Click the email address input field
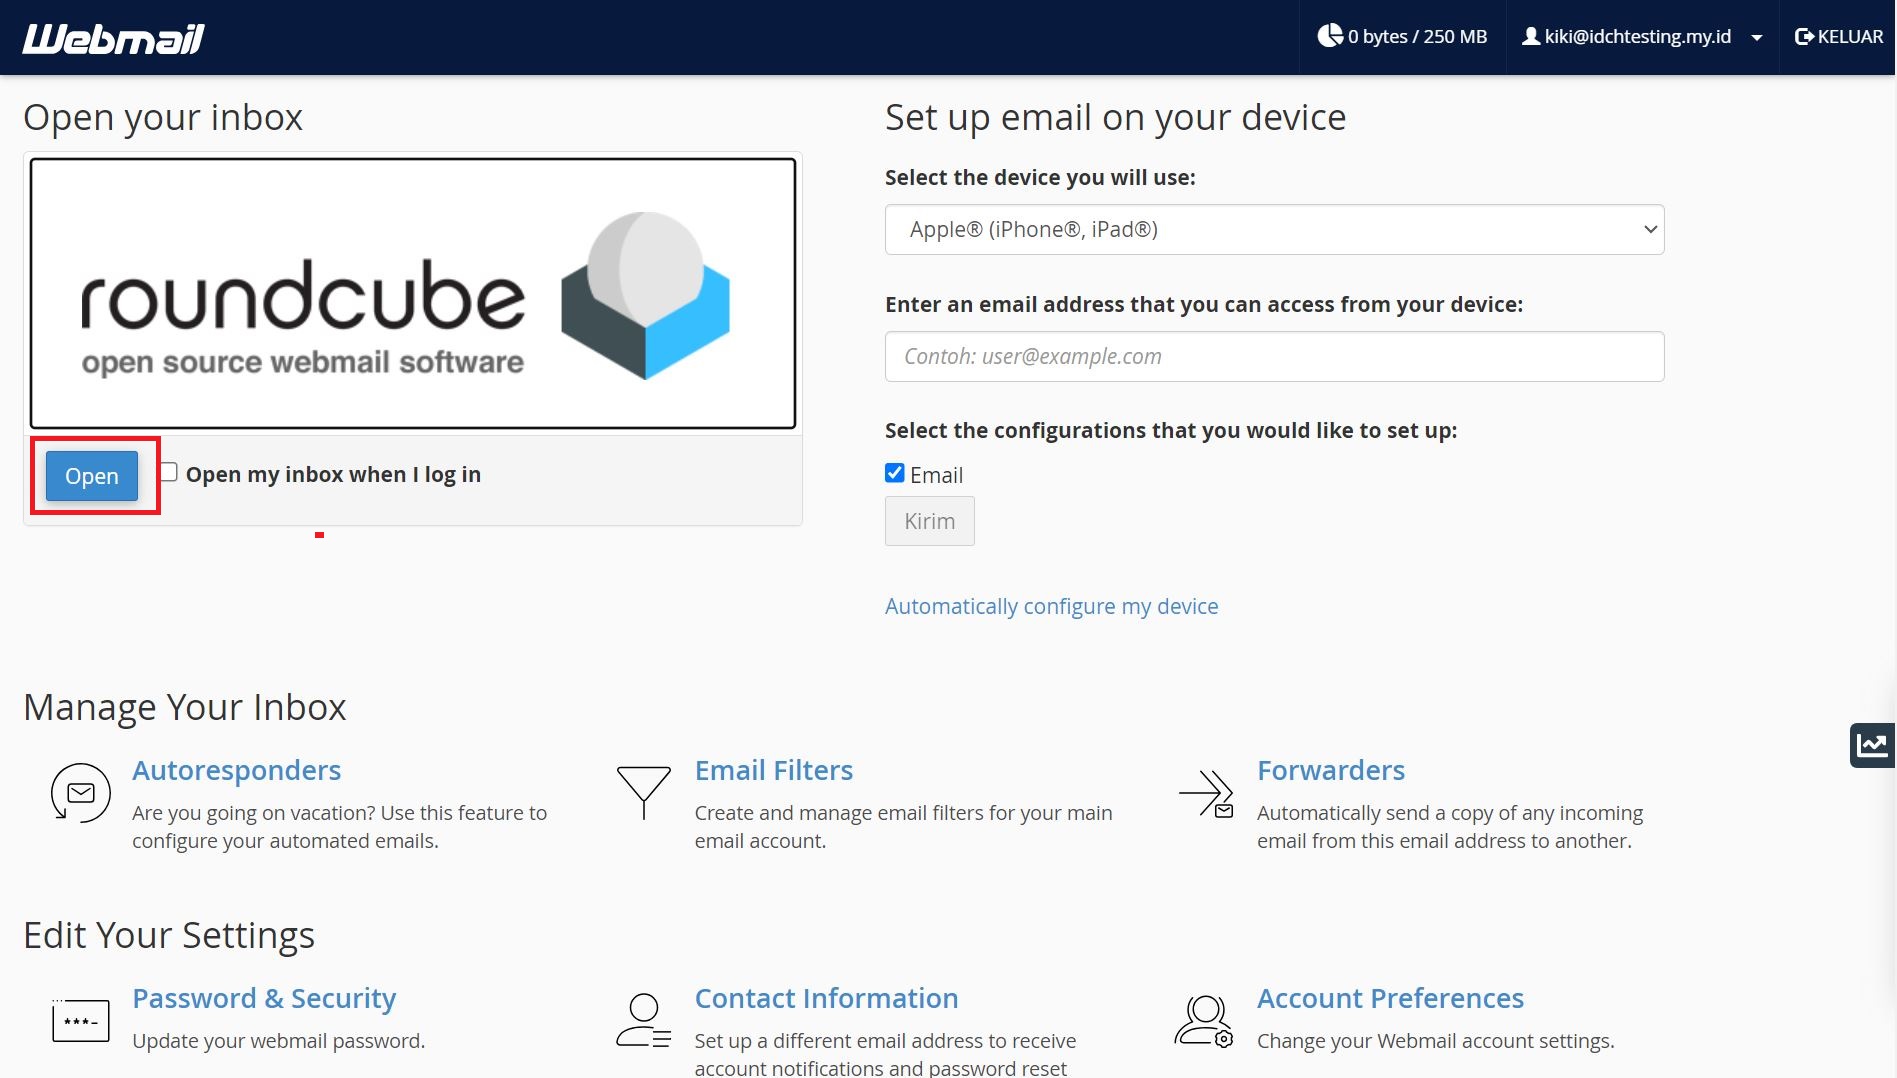Viewport: 1897px width, 1078px height. tap(1273, 356)
